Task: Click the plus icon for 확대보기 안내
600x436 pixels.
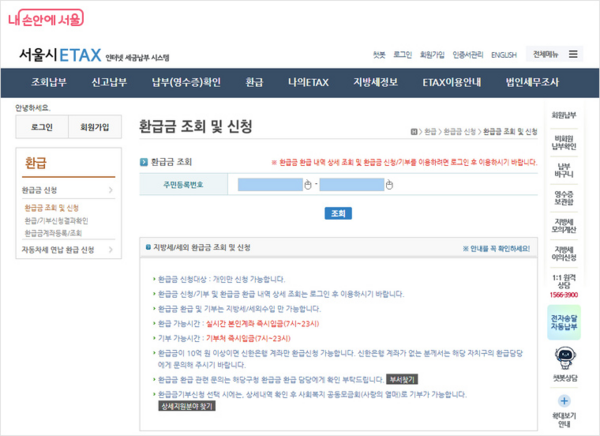Action: click(x=564, y=401)
